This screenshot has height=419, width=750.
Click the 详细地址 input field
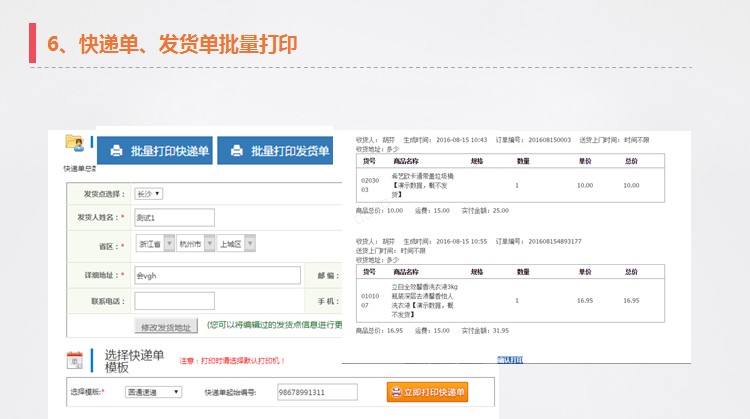217,276
